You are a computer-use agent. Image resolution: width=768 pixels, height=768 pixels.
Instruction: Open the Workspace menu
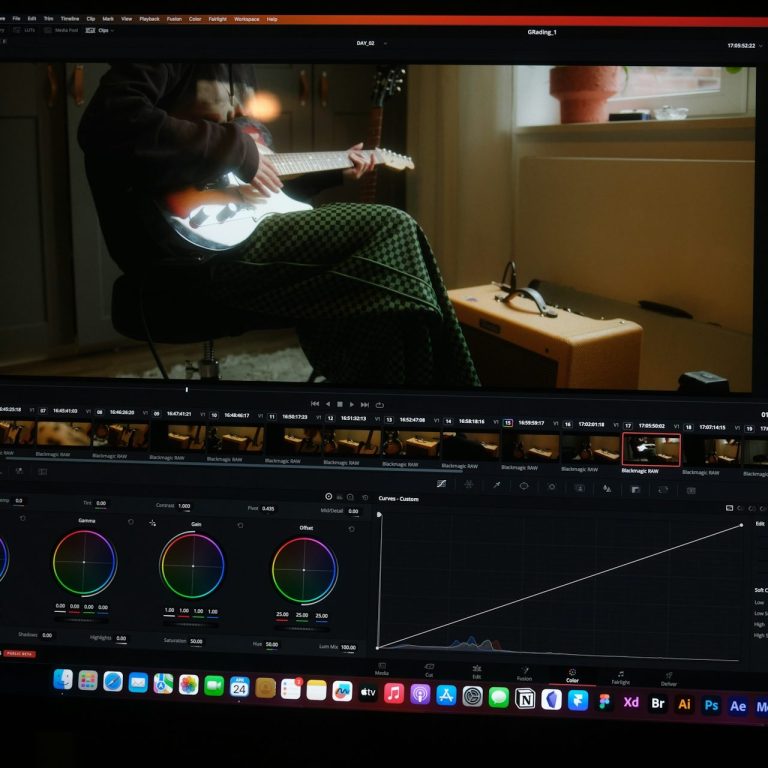246,19
